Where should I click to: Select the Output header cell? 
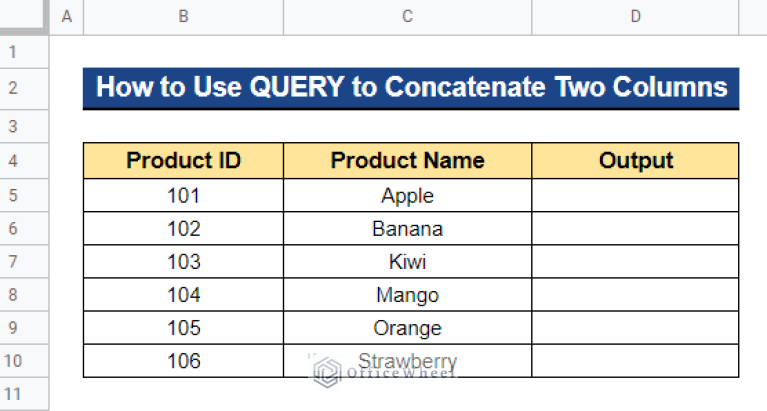pos(635,160)
